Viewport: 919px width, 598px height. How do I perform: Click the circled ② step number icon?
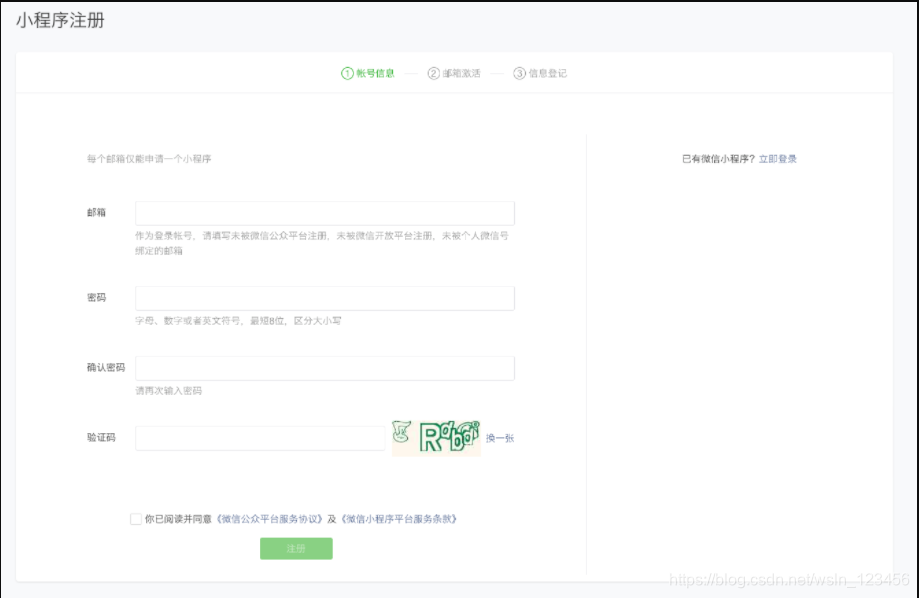pos(434,72)
